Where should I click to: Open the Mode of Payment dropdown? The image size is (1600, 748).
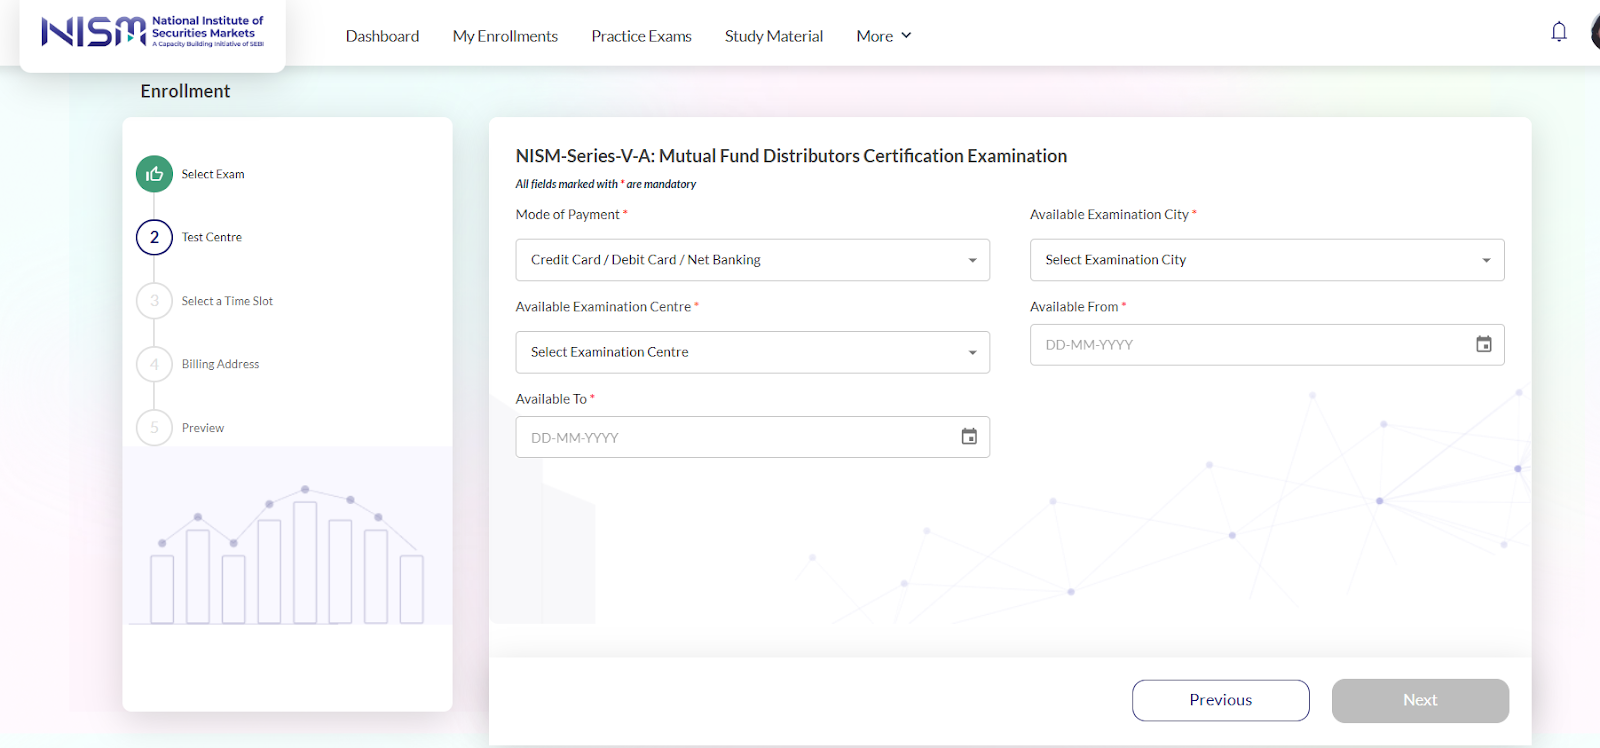(752, 260)
